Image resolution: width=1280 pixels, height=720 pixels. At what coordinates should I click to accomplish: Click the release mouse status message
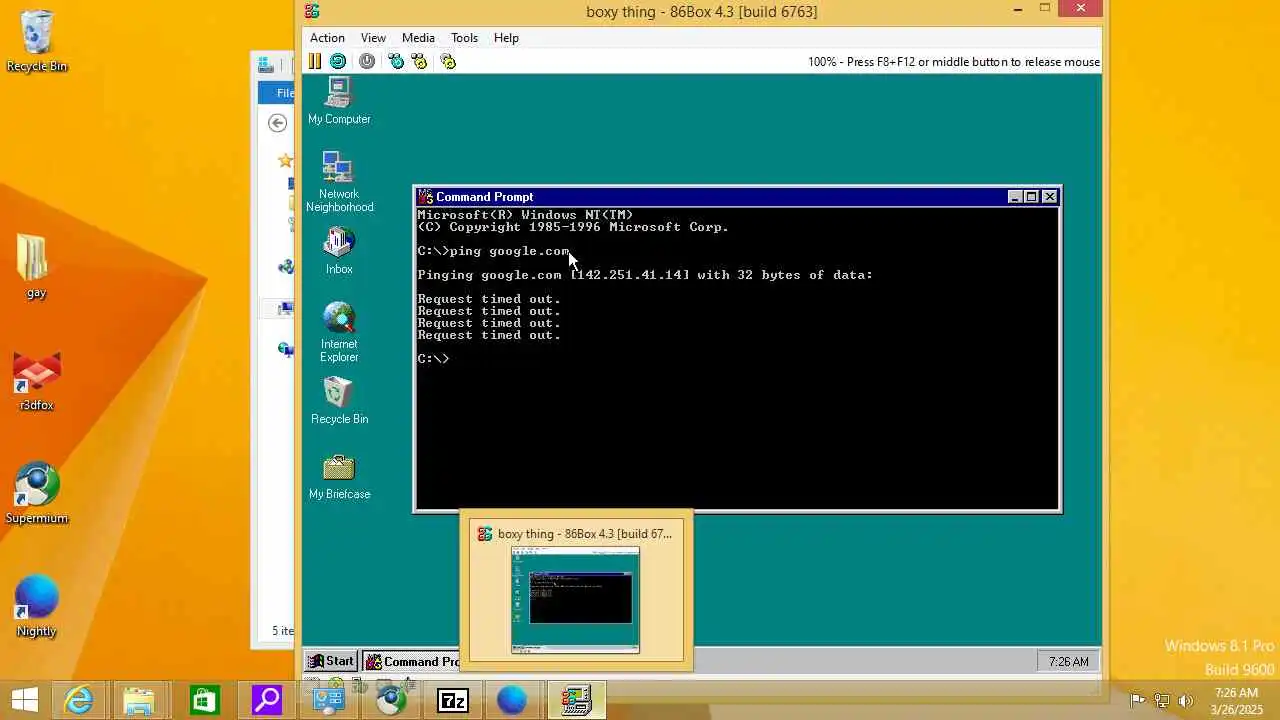[954, 62]
